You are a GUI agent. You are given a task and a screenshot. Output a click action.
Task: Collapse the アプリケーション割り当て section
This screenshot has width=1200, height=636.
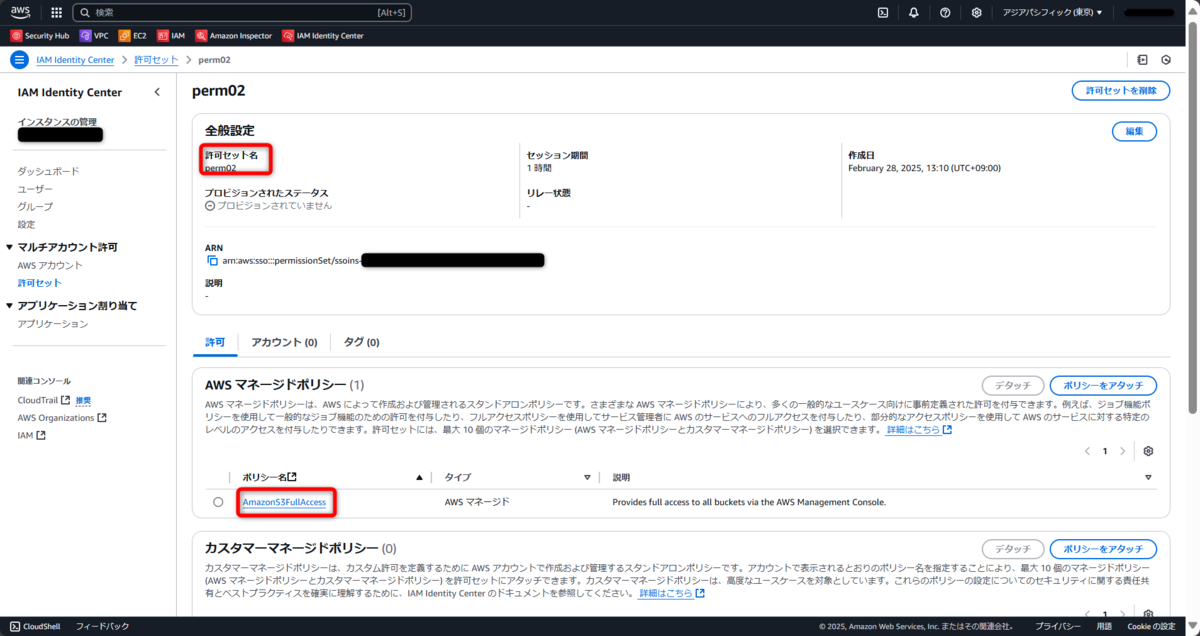10,306
